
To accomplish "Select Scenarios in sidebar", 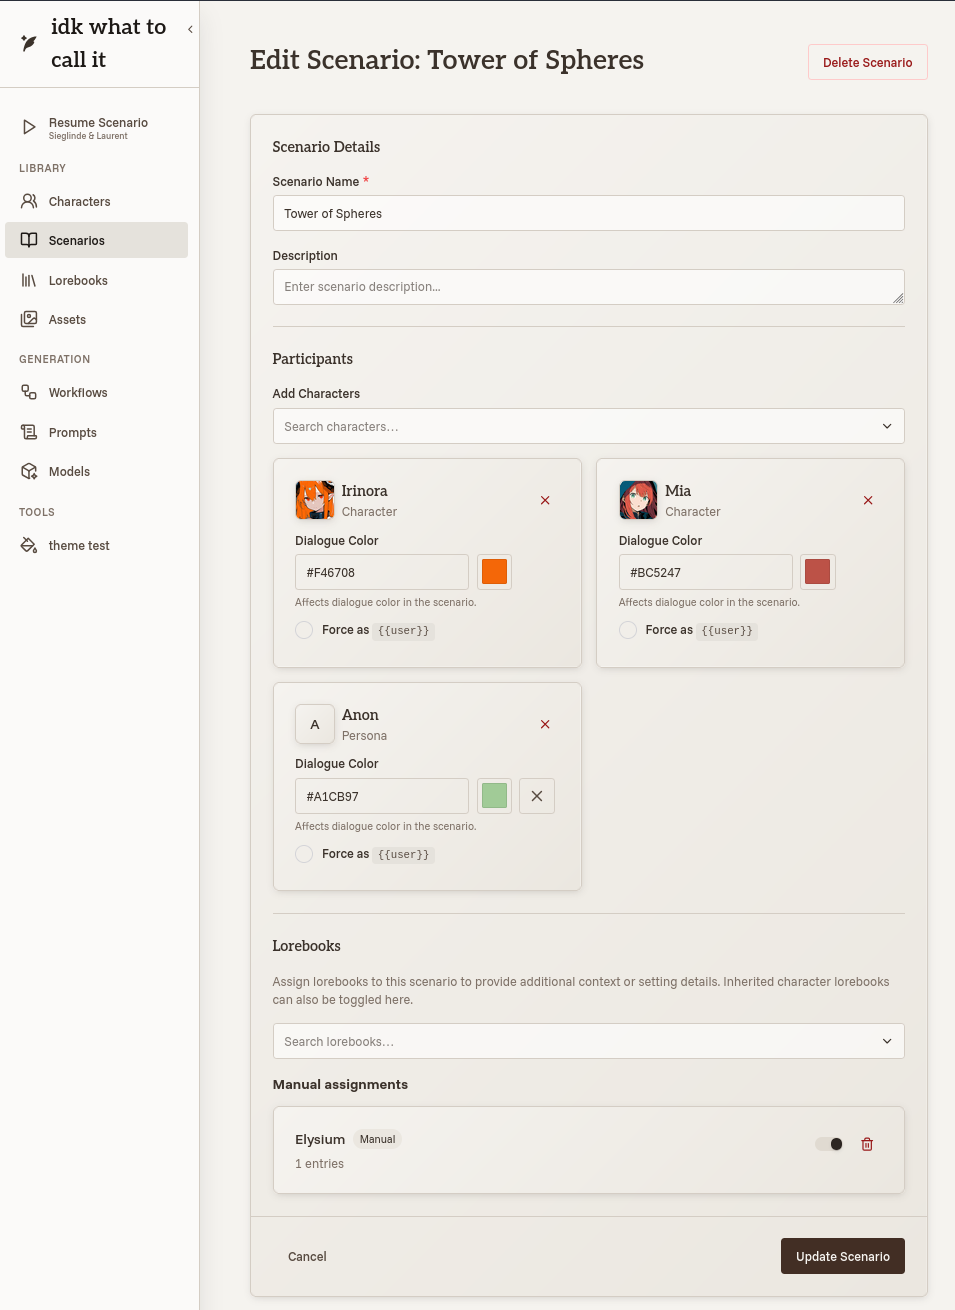I will point(96,240).
